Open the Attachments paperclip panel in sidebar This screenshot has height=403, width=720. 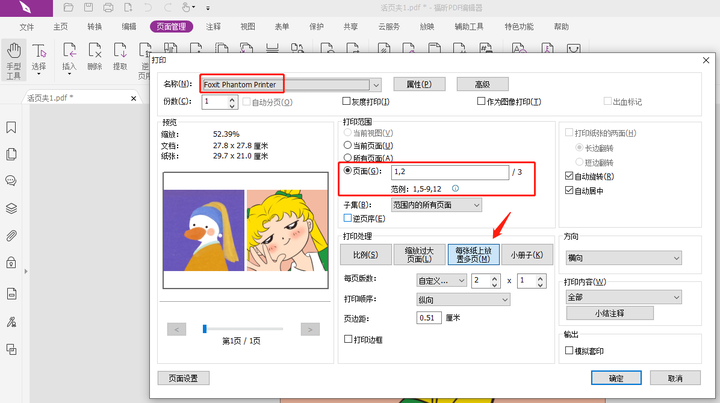(x=11, y=236)
